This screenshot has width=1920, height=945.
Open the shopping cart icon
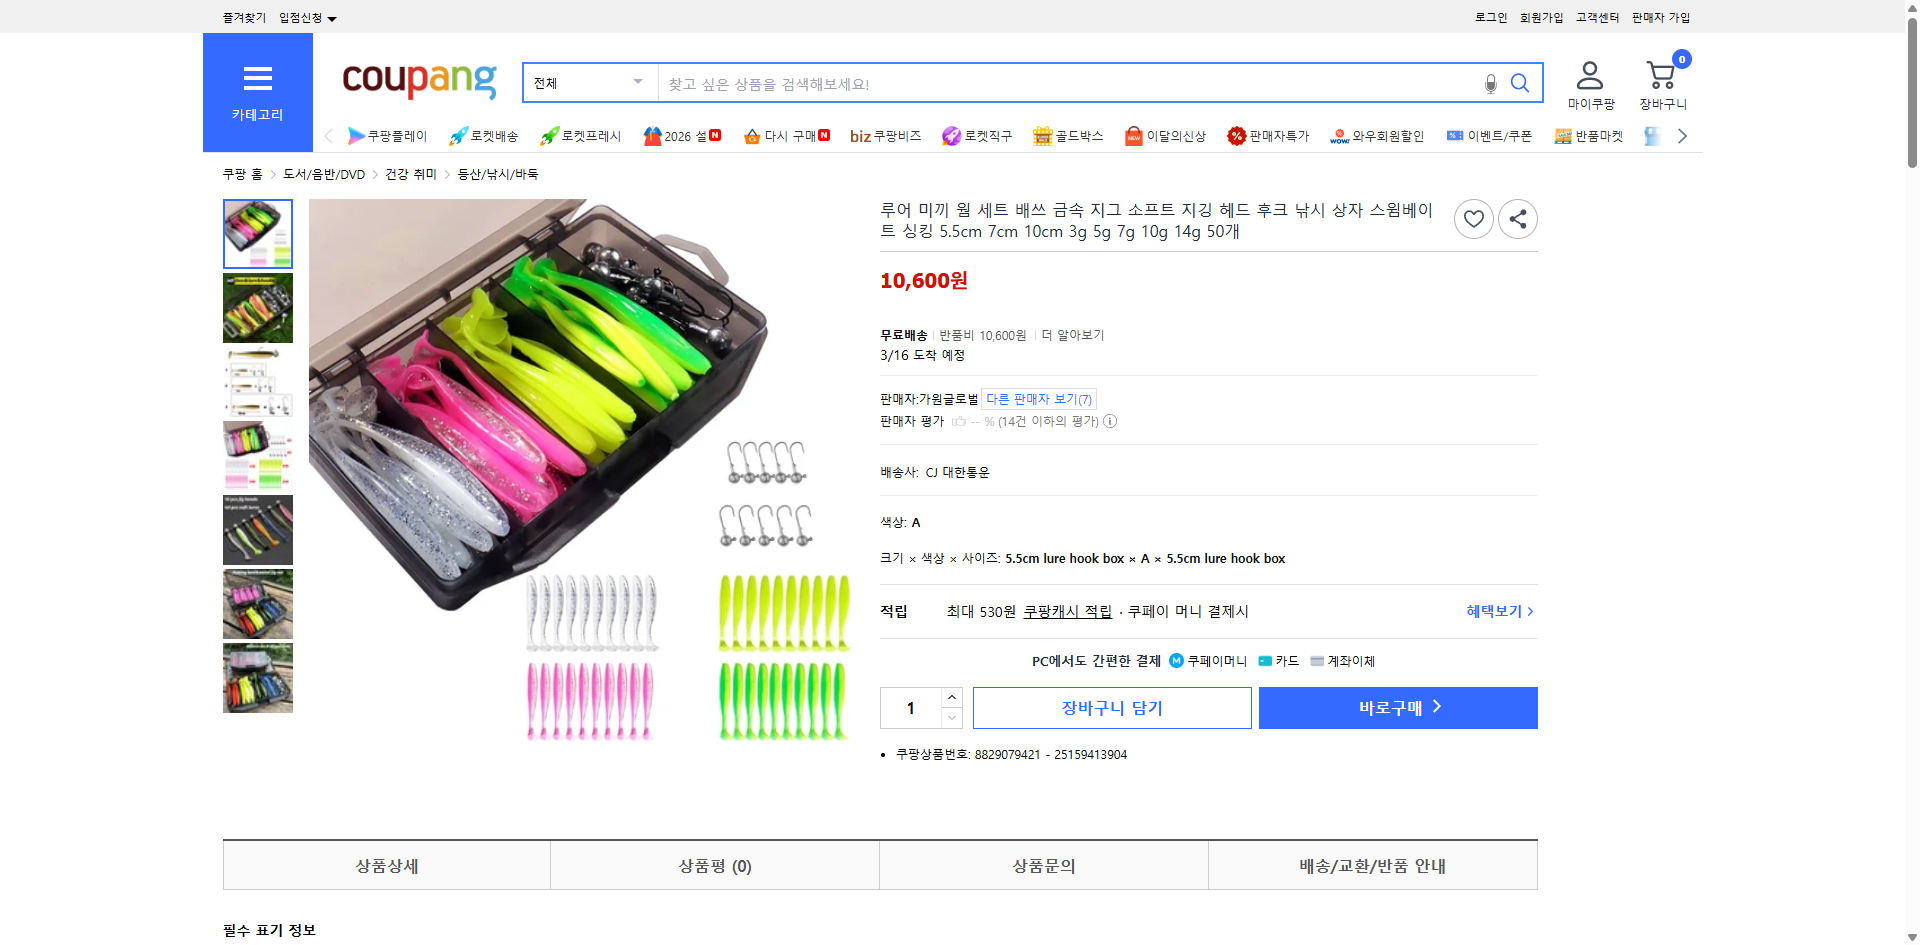click(x=1660, y=74)
